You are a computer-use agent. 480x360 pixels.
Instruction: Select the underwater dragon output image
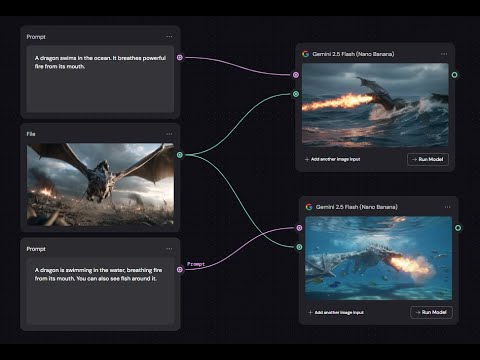coord(379,258)
